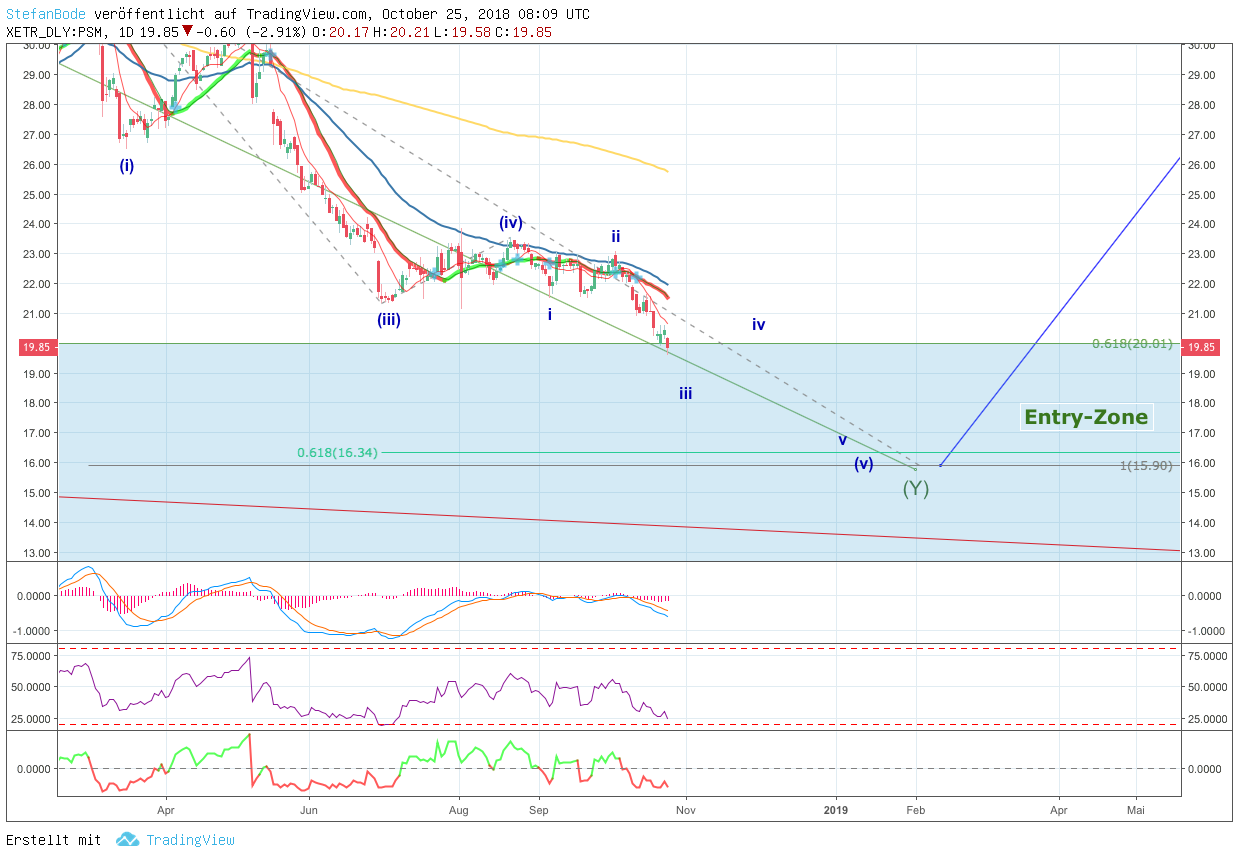Select the parenthesized (i) wave label

[127, 166]
